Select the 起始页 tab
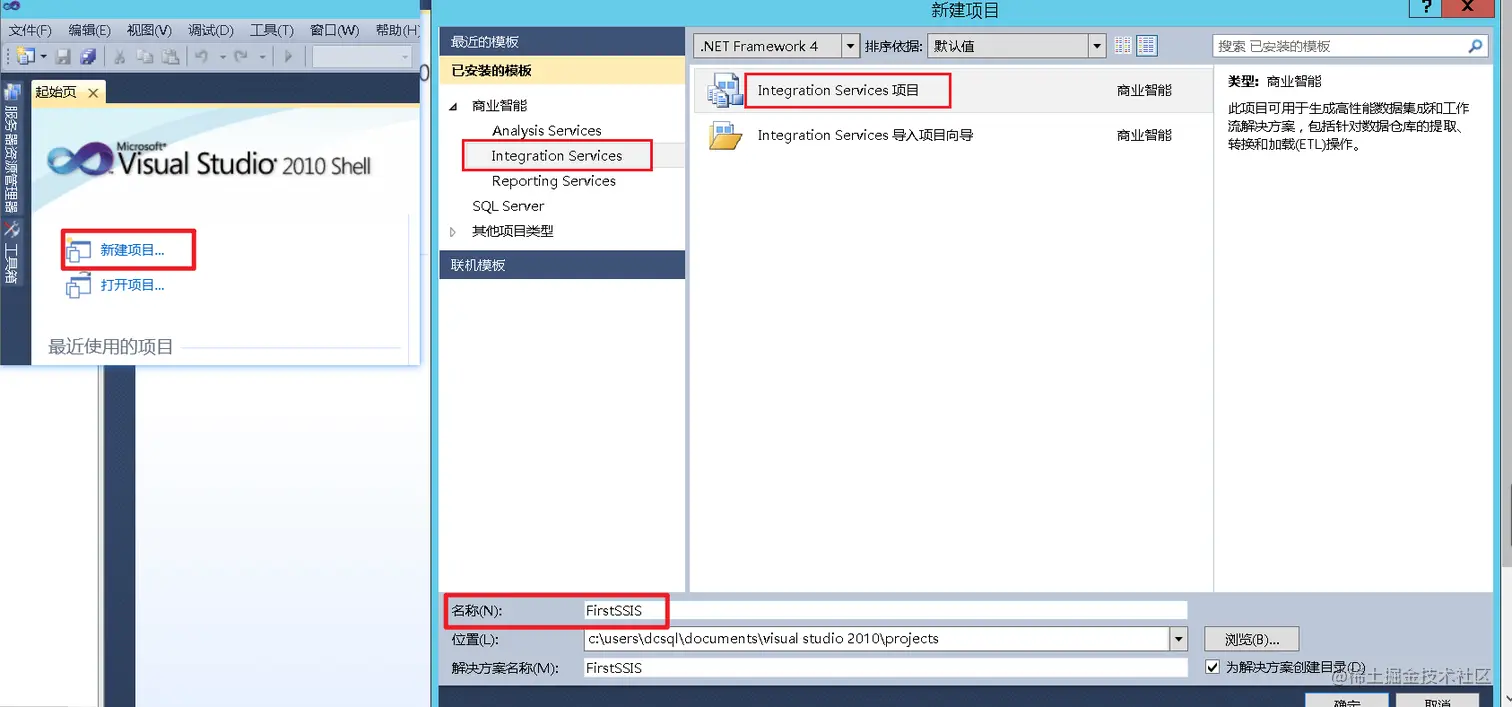The height and width of the screenshot is (707, 1512). coord(56,92)
